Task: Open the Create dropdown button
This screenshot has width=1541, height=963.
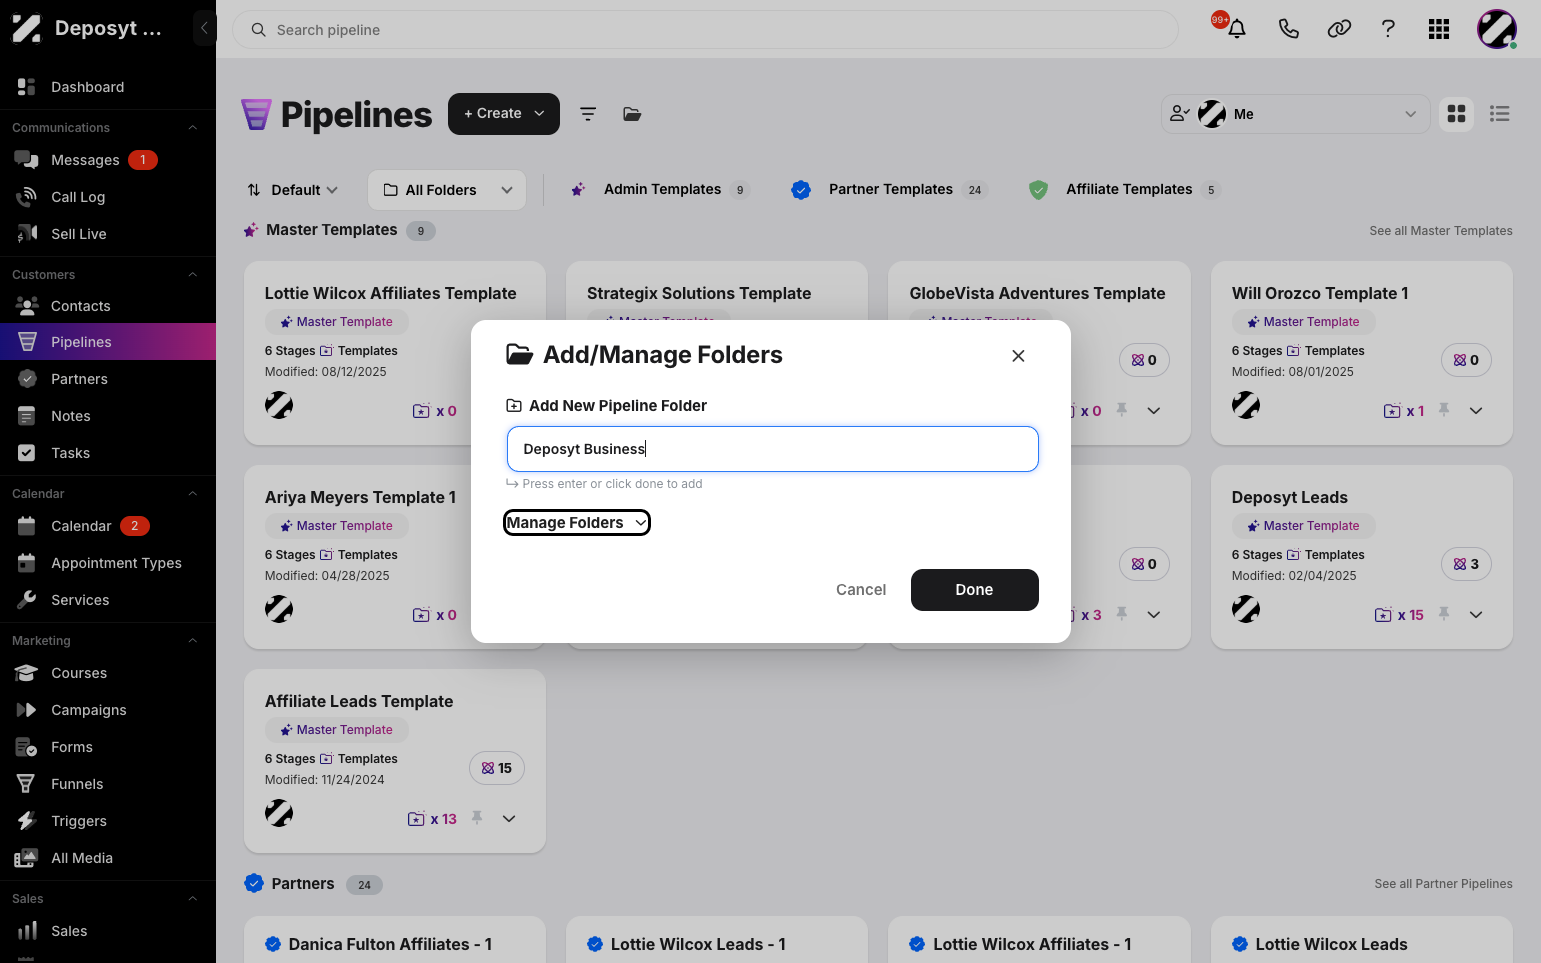Action: [504, 114]
